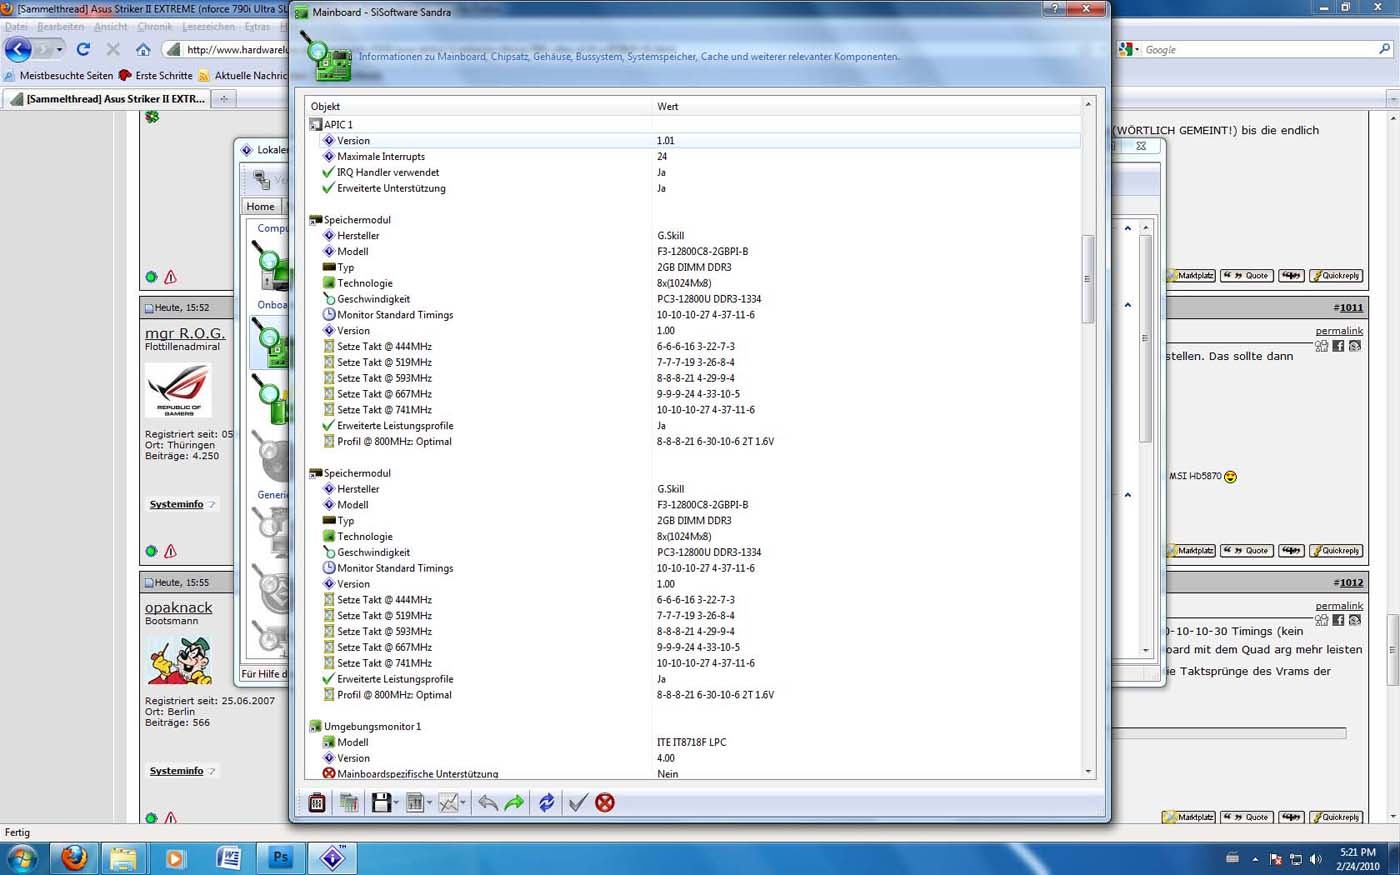Click the floppy disk save icon
The width and height of the screenshot is (1400, 875).
381,802
